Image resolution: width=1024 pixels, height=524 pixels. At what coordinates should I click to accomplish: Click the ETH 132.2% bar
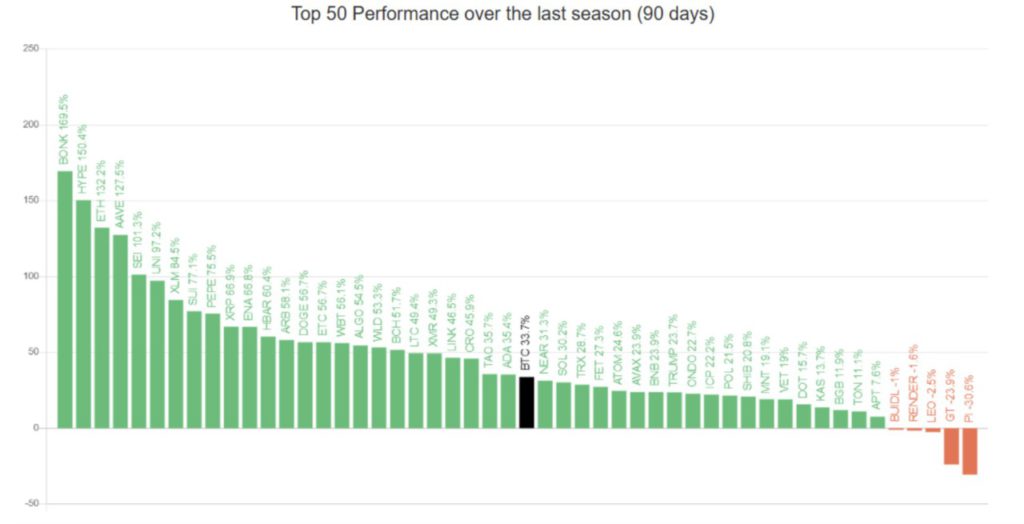(x=102, y=328)
